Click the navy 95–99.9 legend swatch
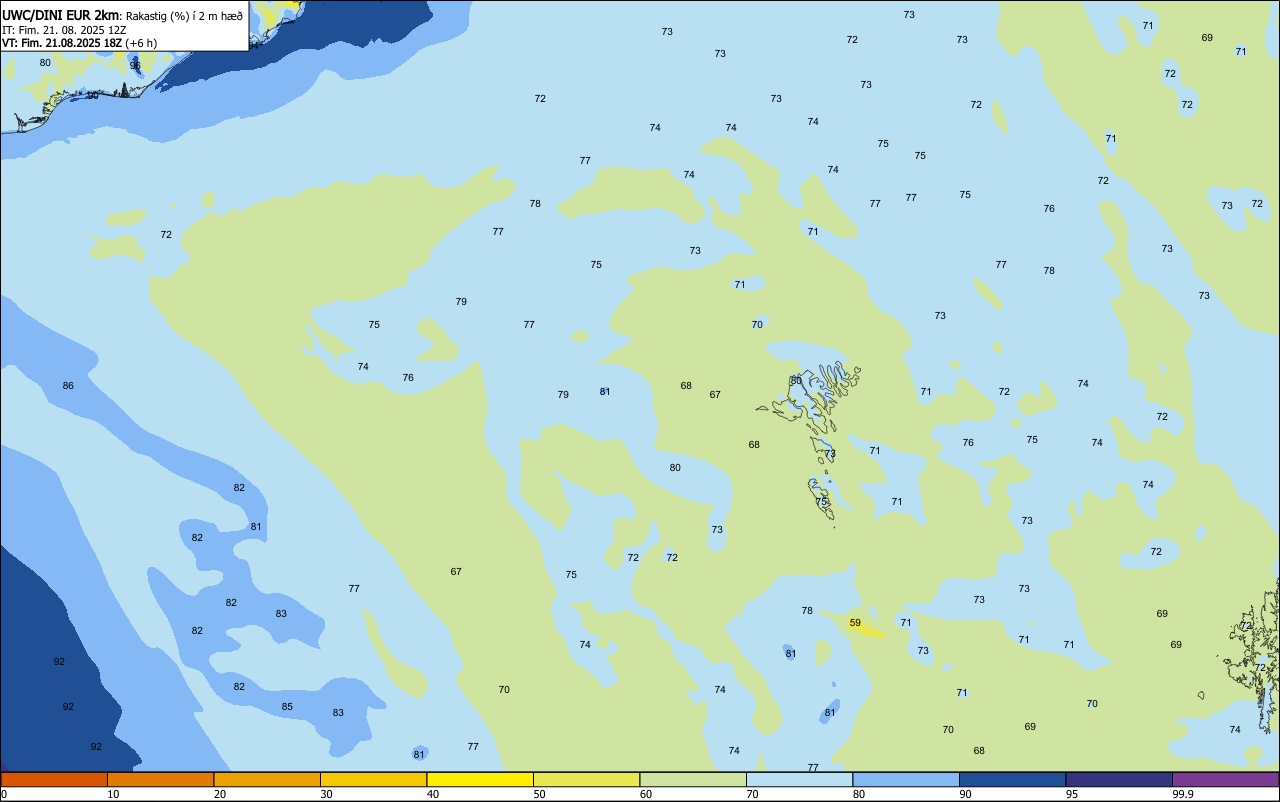 pyautogui.click(x=1119, y=779)
